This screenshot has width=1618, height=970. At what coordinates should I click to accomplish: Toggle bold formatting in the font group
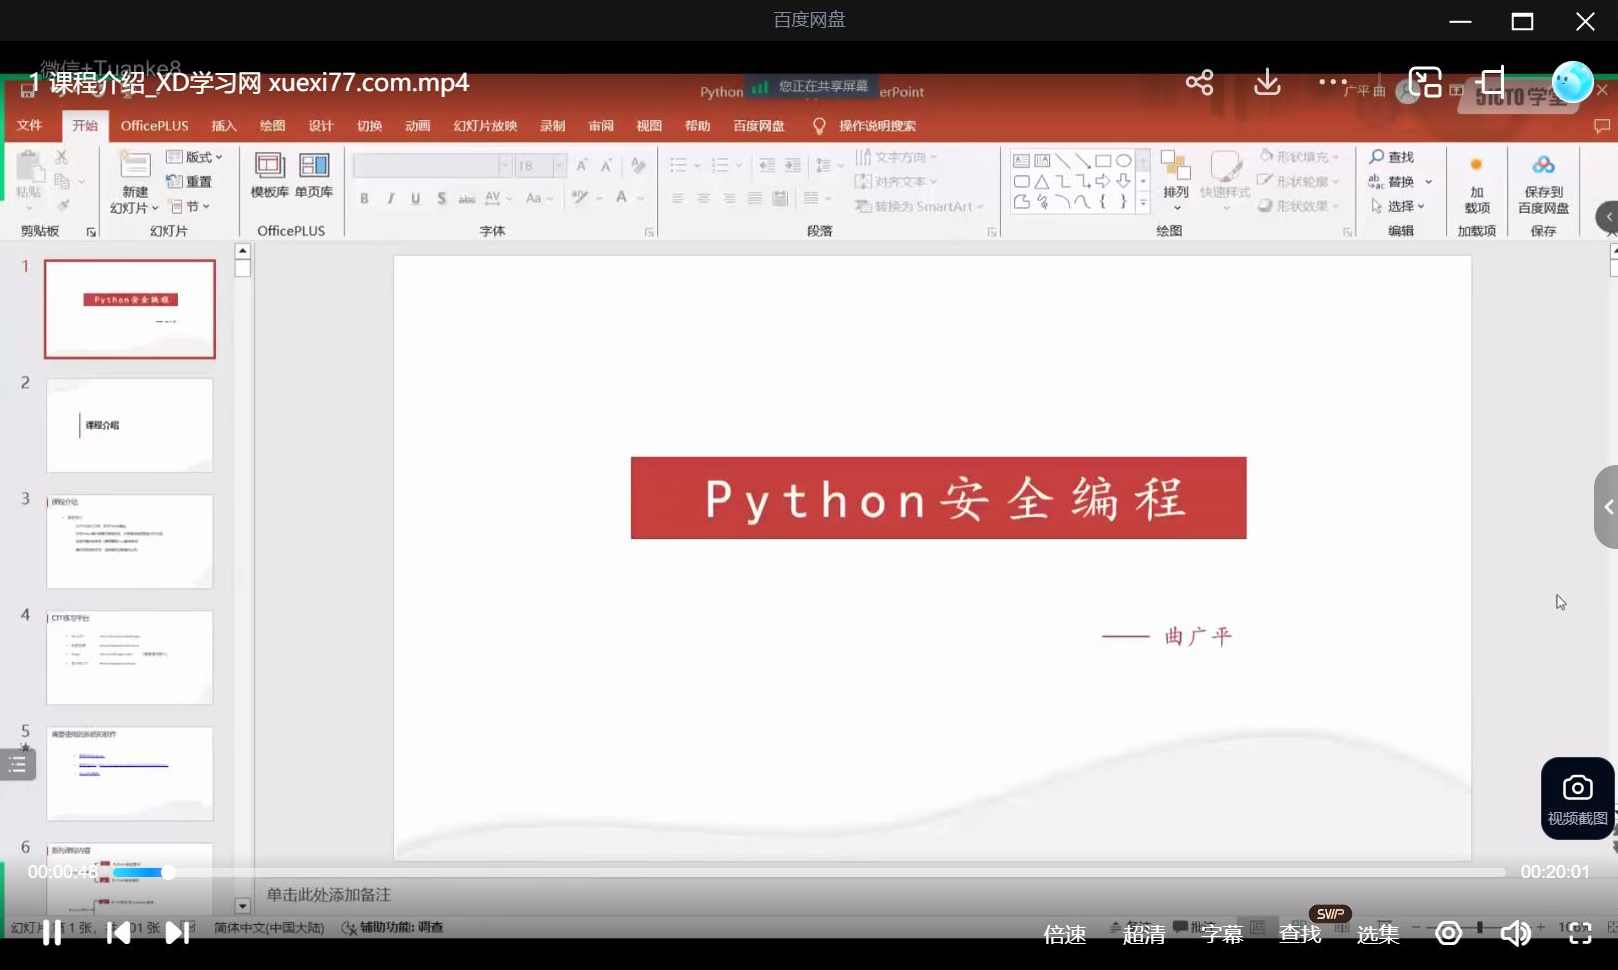[x=364, y=198]
